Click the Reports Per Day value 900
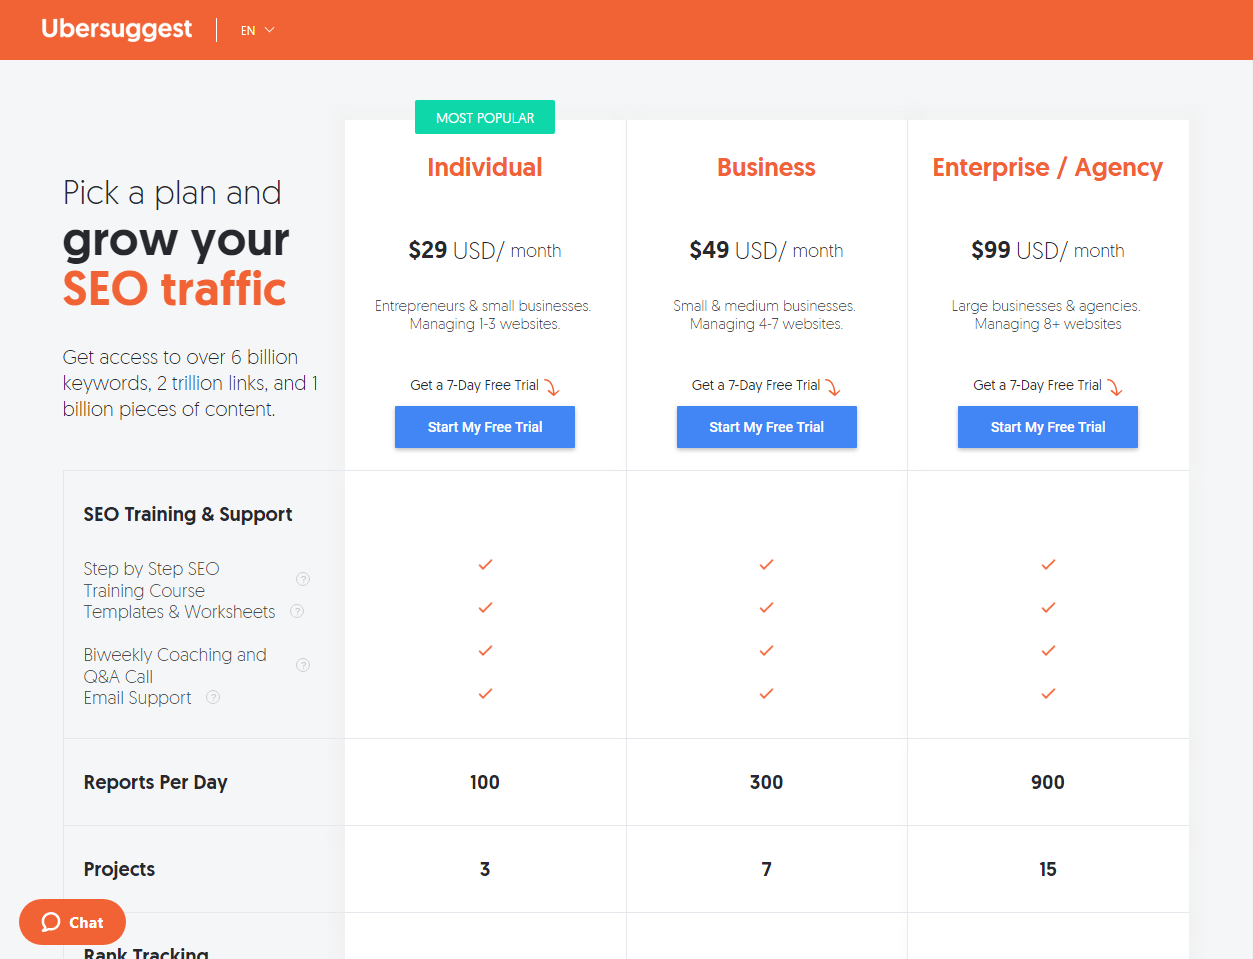Viewport: 1253px width, 959px height. coord(1048,782)
